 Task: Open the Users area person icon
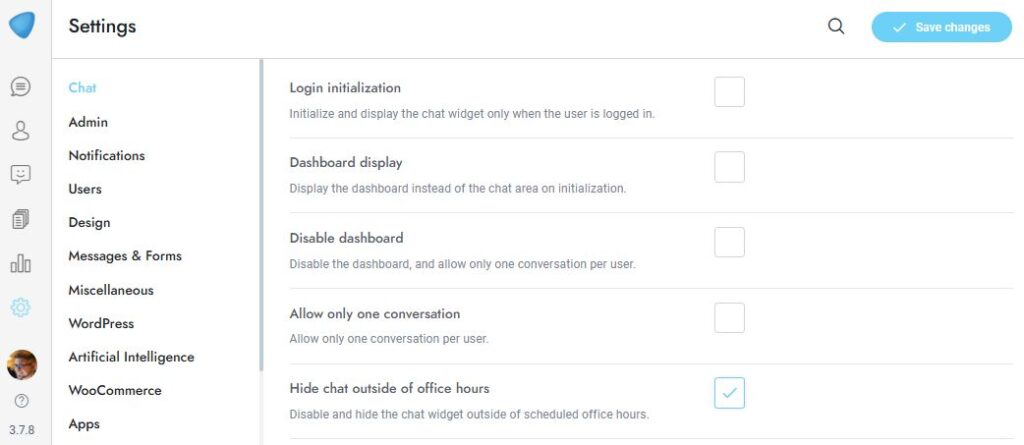click(21, 130)
